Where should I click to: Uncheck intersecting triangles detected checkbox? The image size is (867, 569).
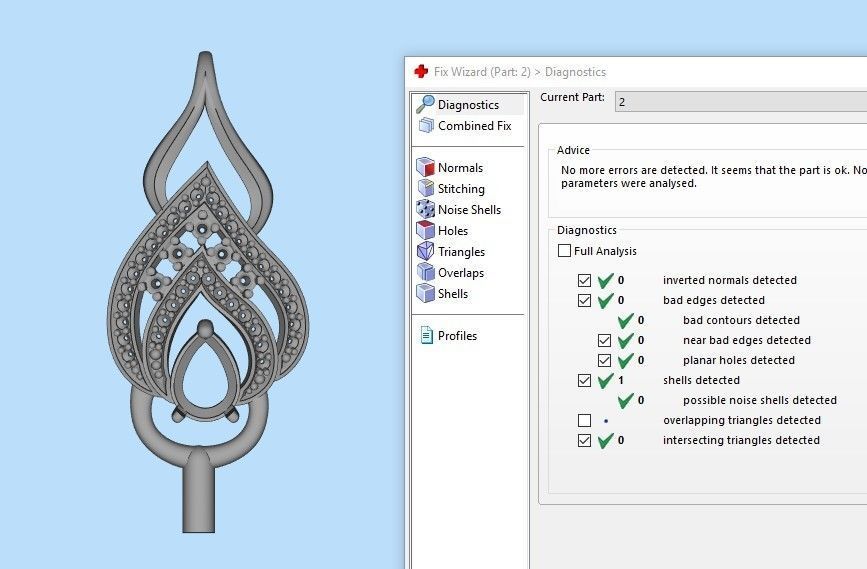coord(585,441)
